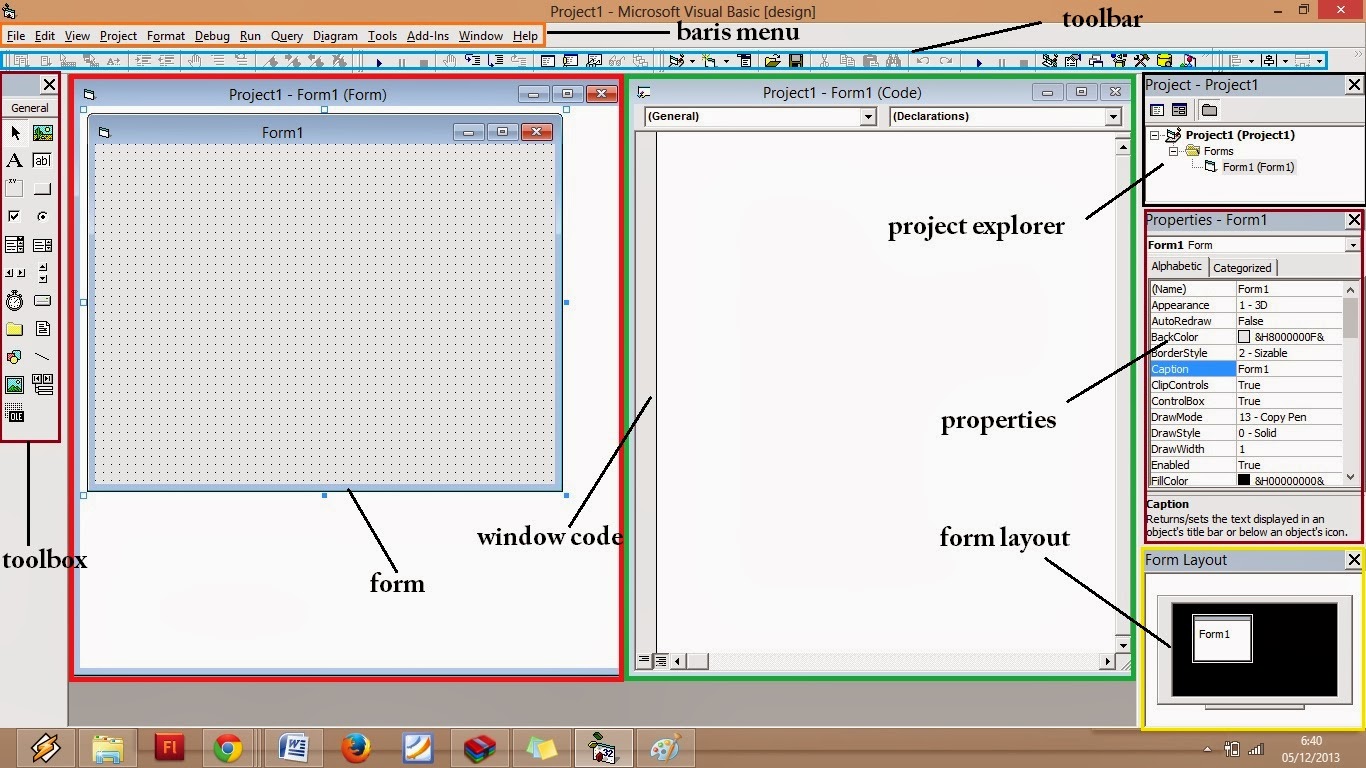Select the HScrollBar control tool
The width and height of the screenshot is (1366, 768).
click(15, 273)
